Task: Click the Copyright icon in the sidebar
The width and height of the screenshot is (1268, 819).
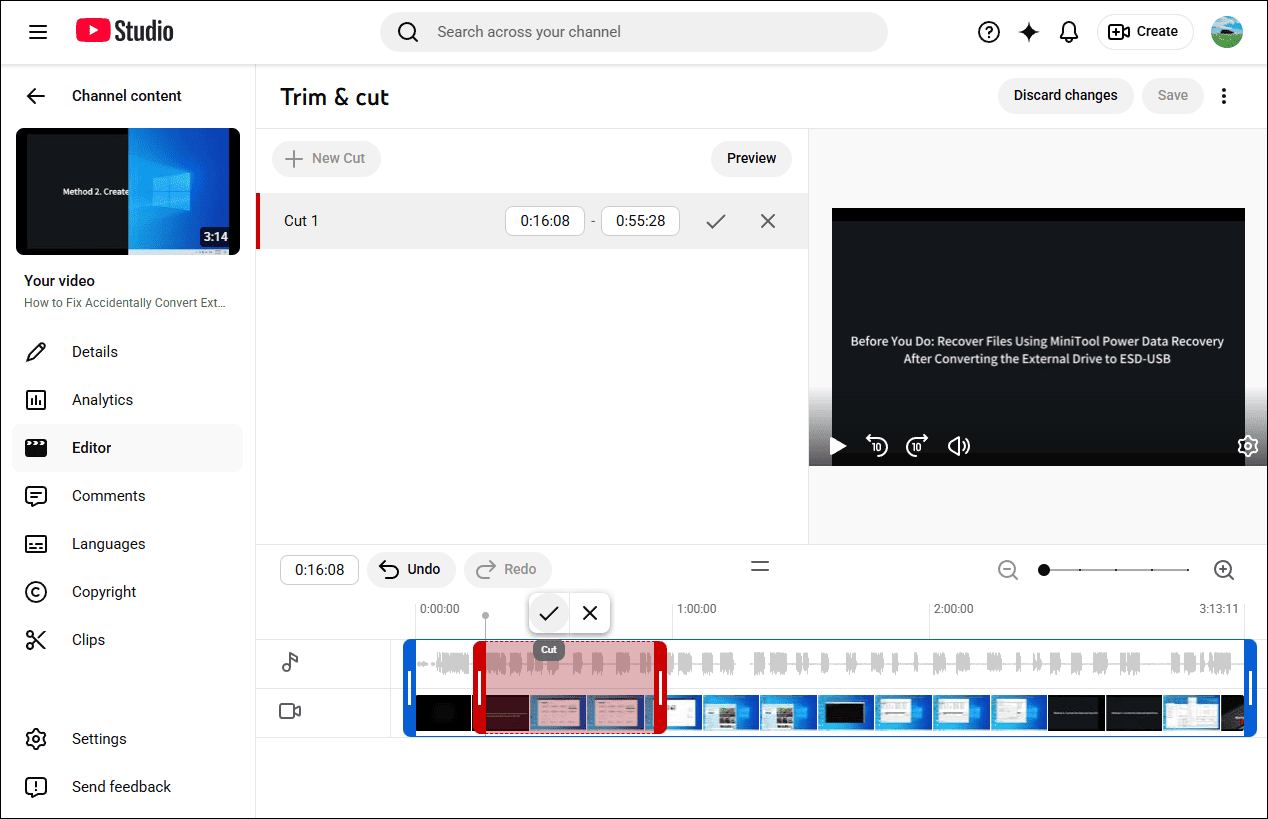Action: click(x=36, y=592)
